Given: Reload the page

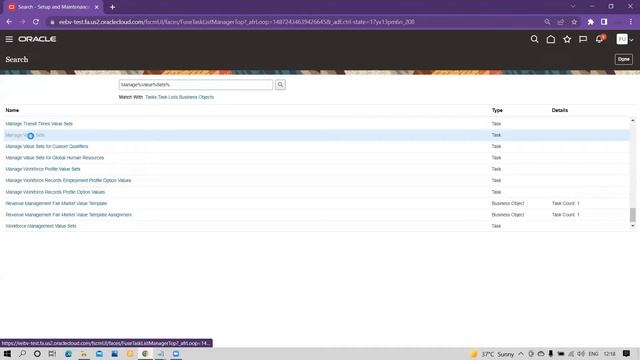Looking at the screenshot, I should point(36,22).
